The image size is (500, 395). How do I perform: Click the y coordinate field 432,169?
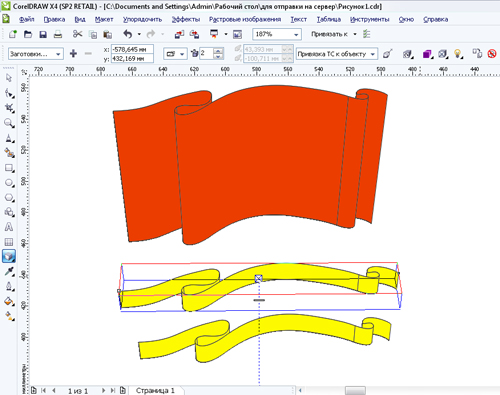(x=132, y=59)
